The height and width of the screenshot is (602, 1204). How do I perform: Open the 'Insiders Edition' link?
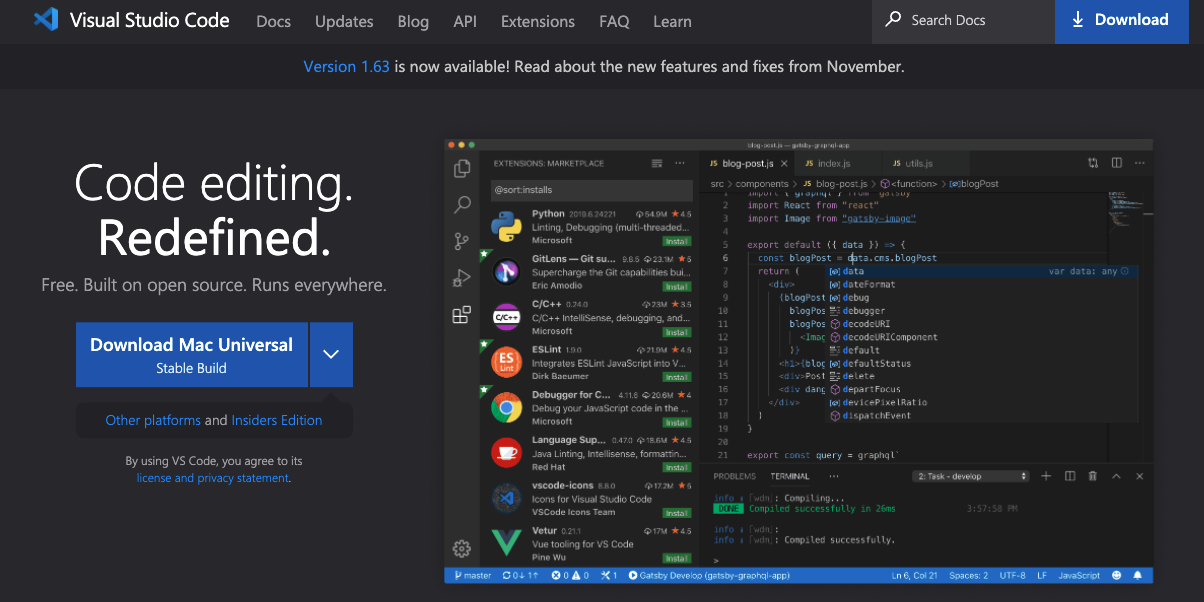point(277,420)
